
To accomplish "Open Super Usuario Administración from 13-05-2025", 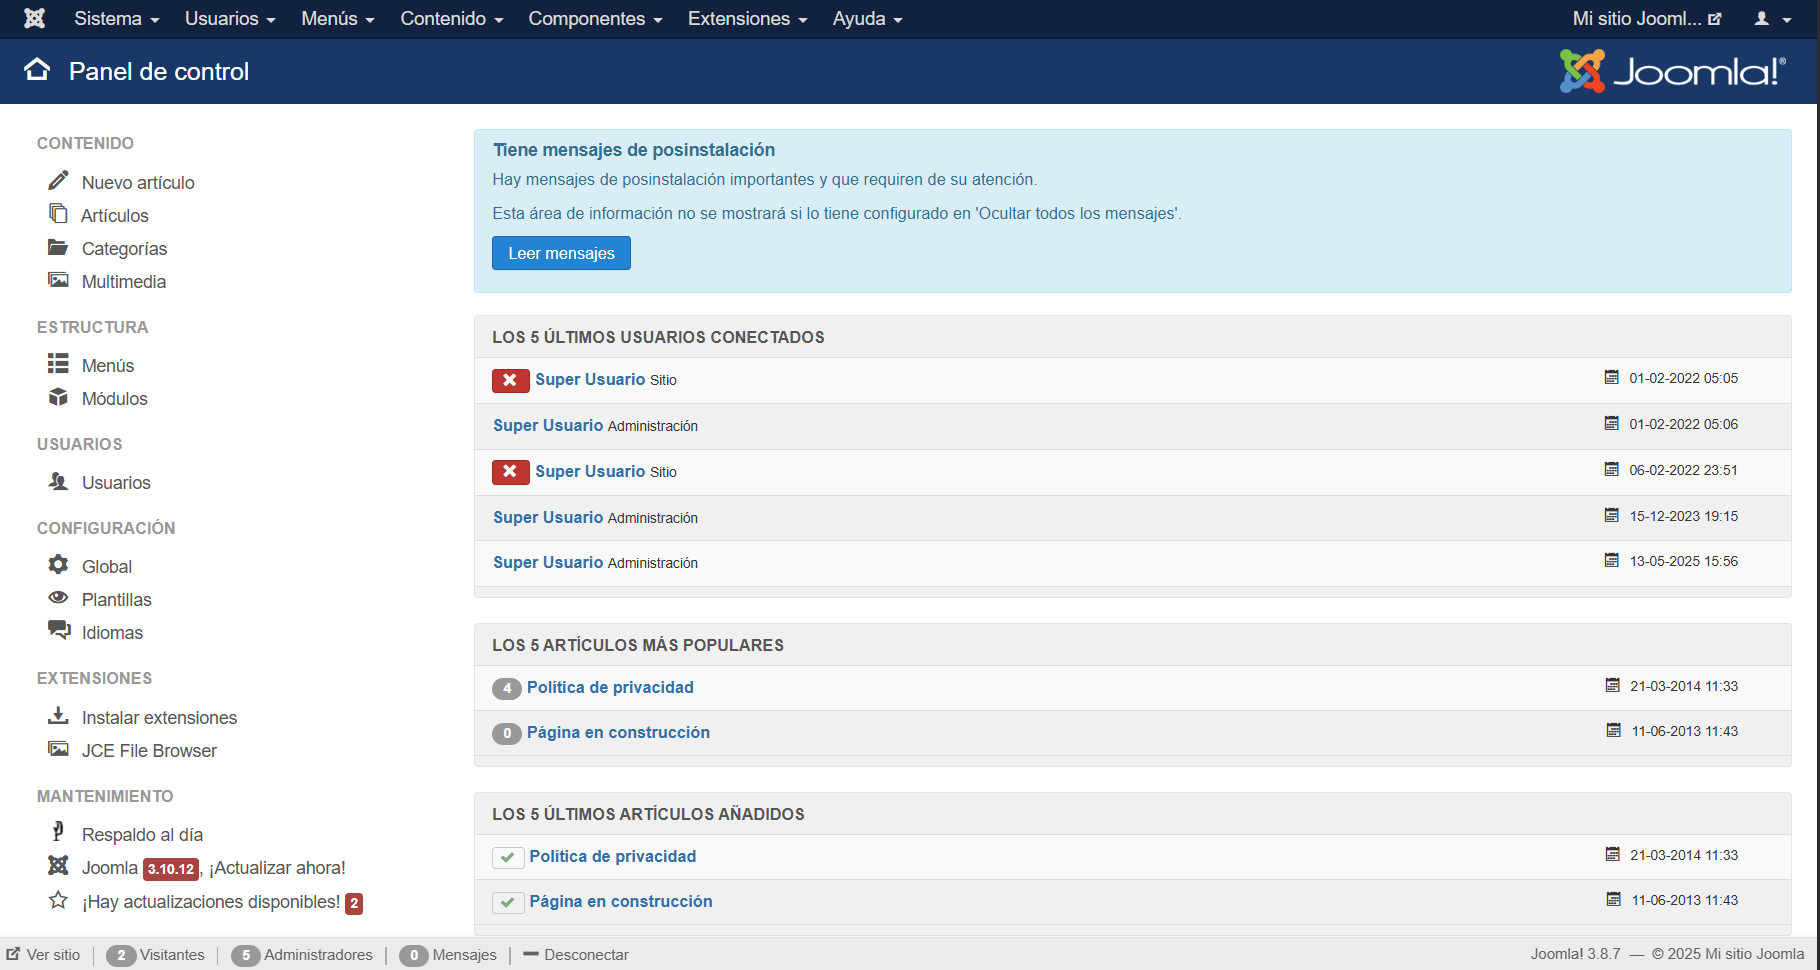I will (x=548, y=563).
